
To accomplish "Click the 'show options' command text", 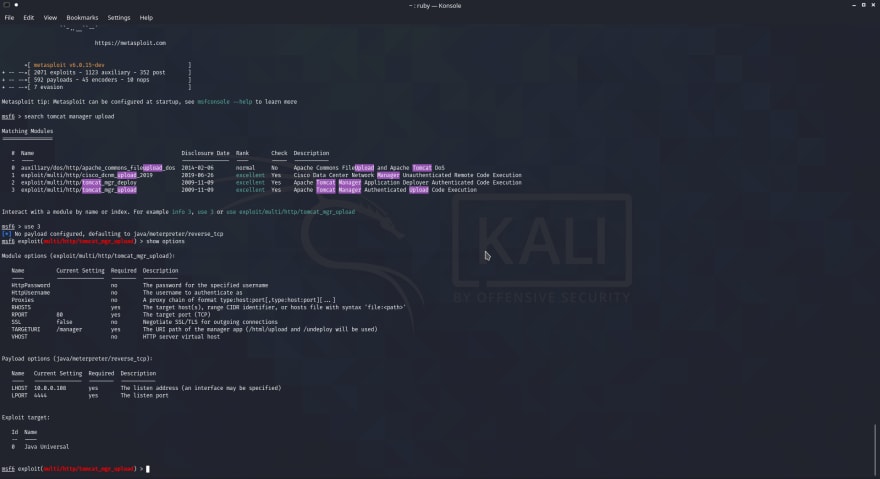I will pos(165,241).
